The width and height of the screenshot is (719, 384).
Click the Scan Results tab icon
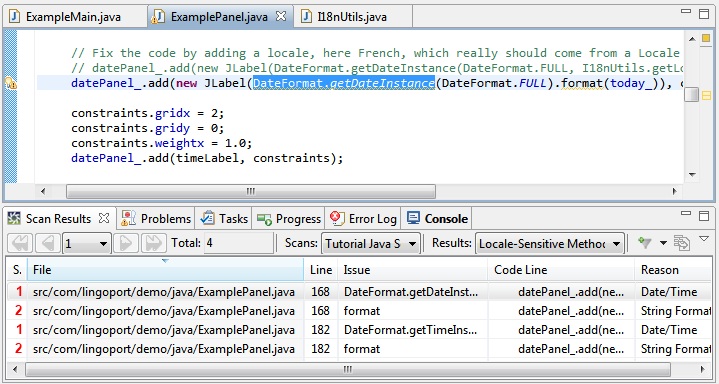click(x=14, y=219)
